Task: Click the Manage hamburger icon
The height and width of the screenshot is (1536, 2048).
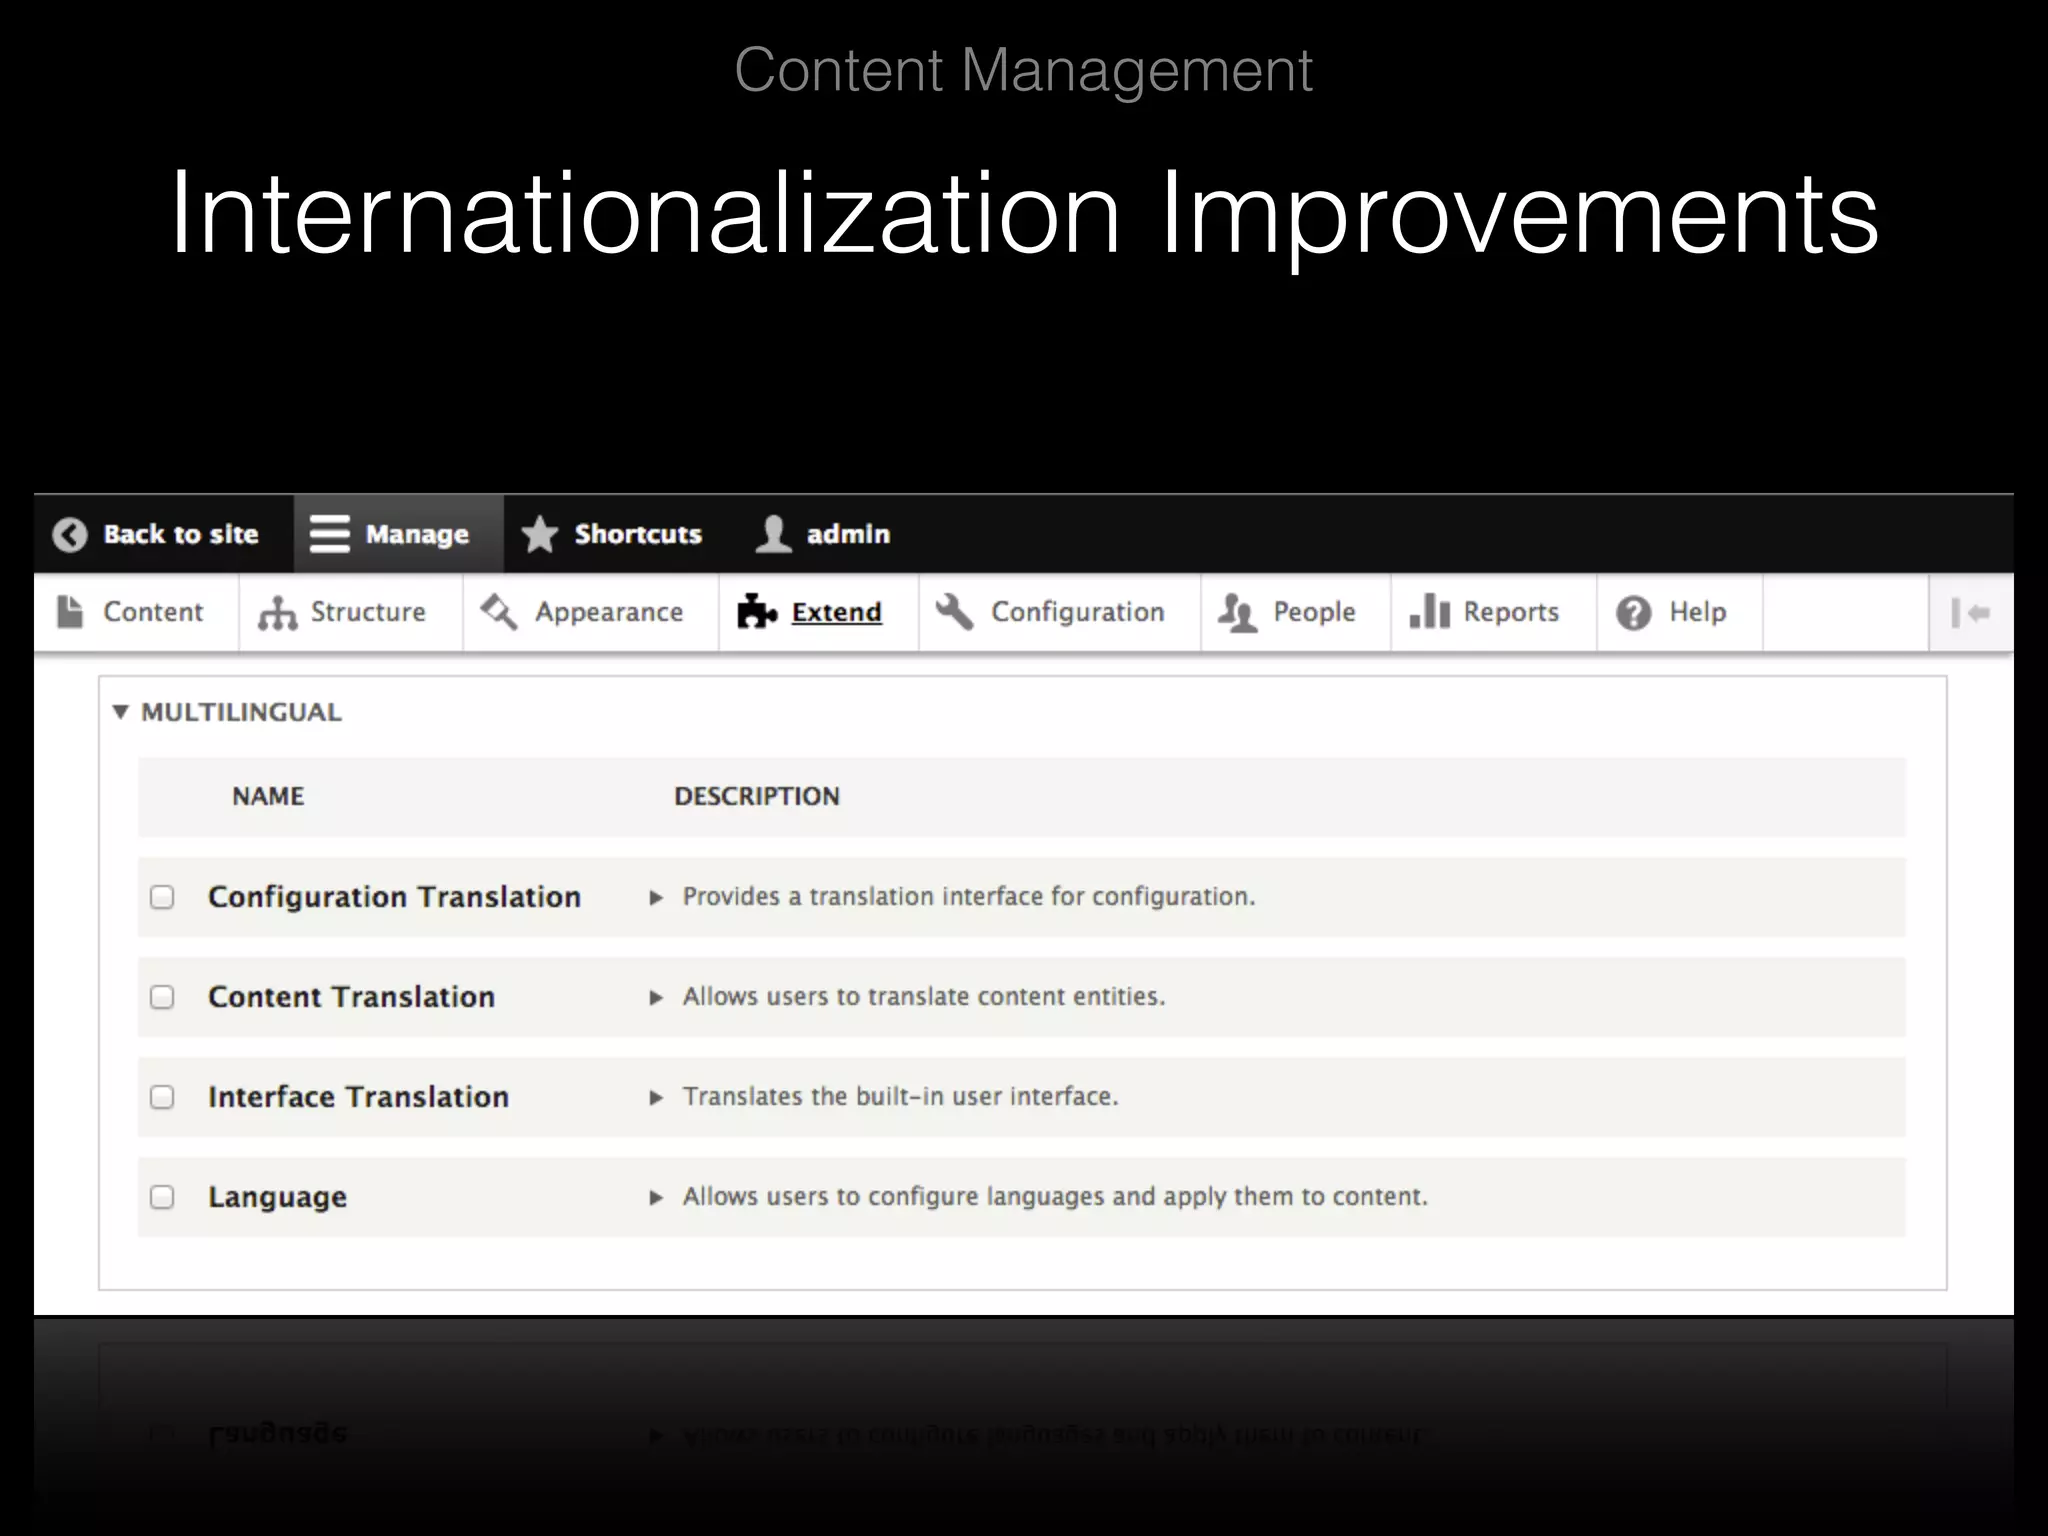Action: [x=329, y=534]
